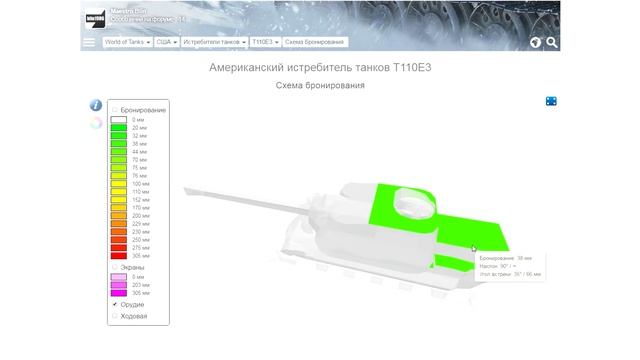This screenshot has width=640, height=360.
Task: Select the 75 мм armor swatch
Action: pyautogui.click(x=118, y=168)
